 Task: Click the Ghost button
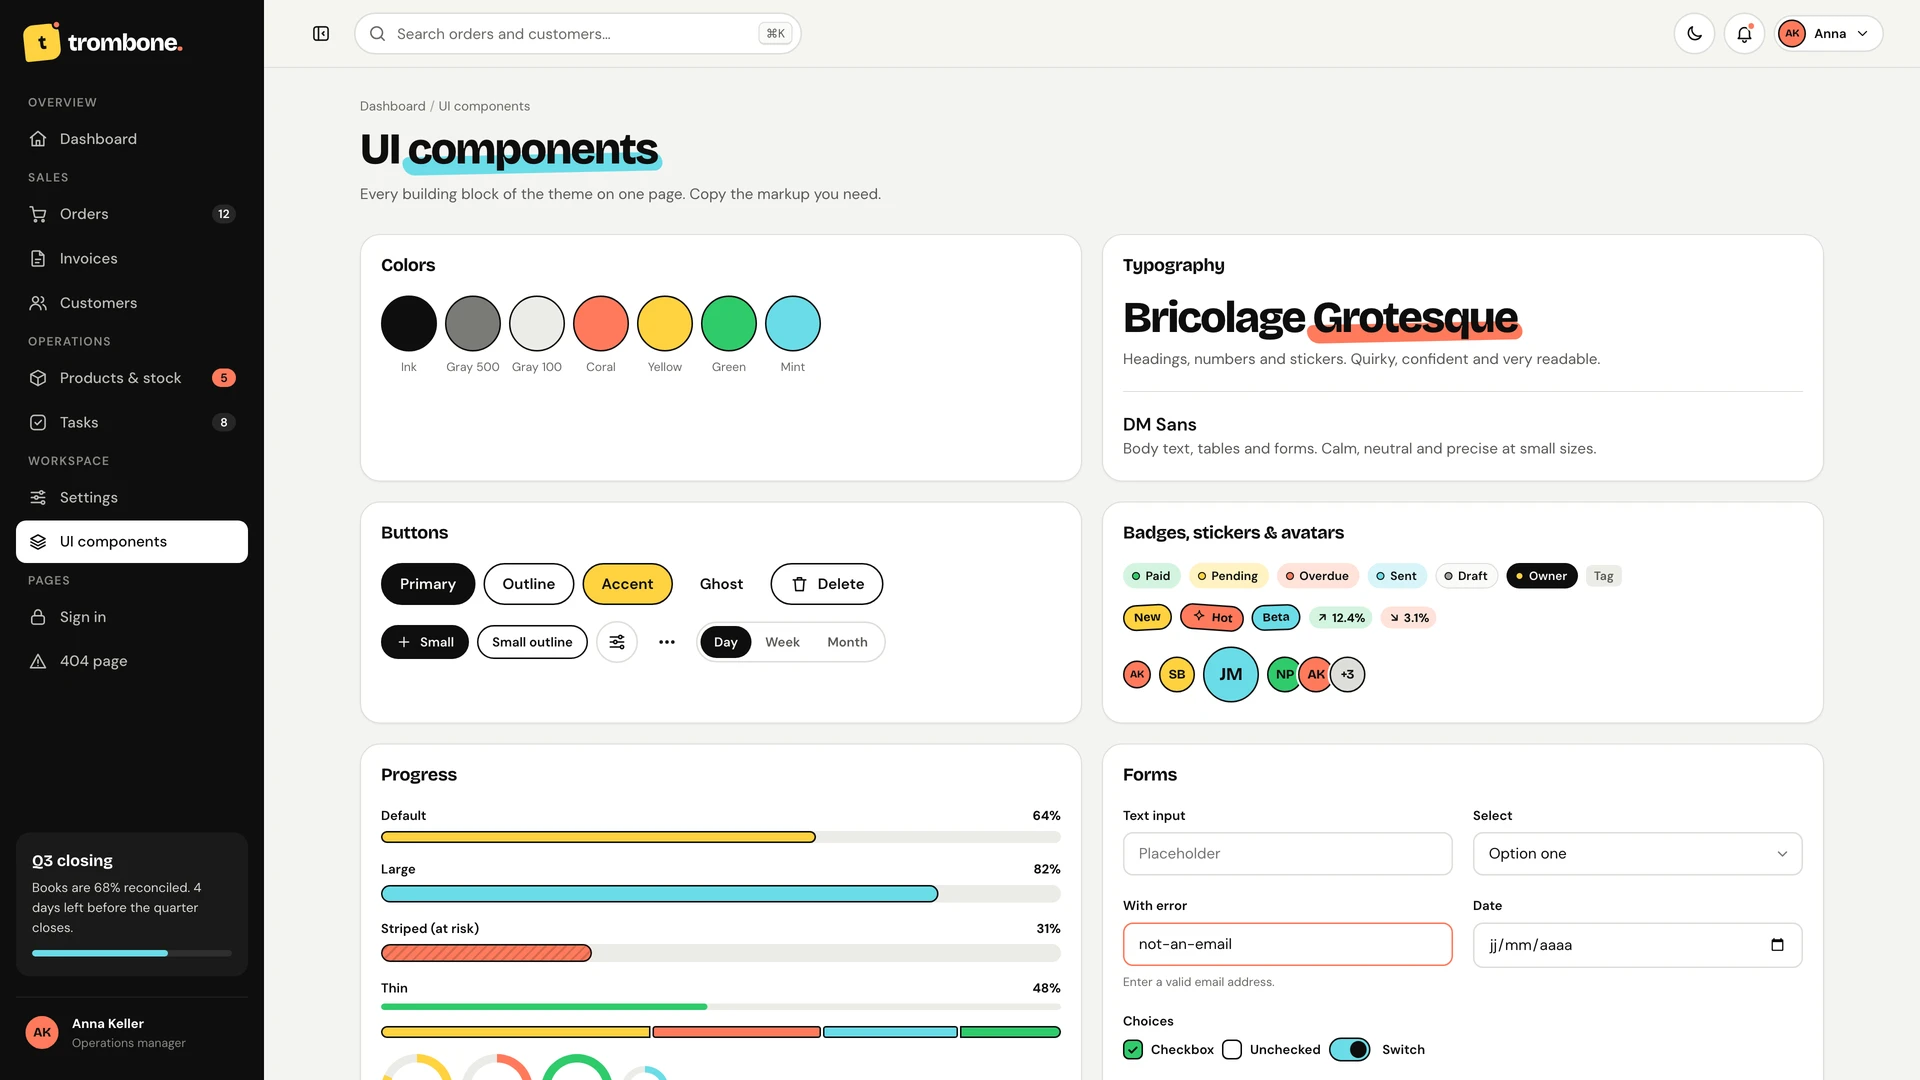[x=721, y=584]
